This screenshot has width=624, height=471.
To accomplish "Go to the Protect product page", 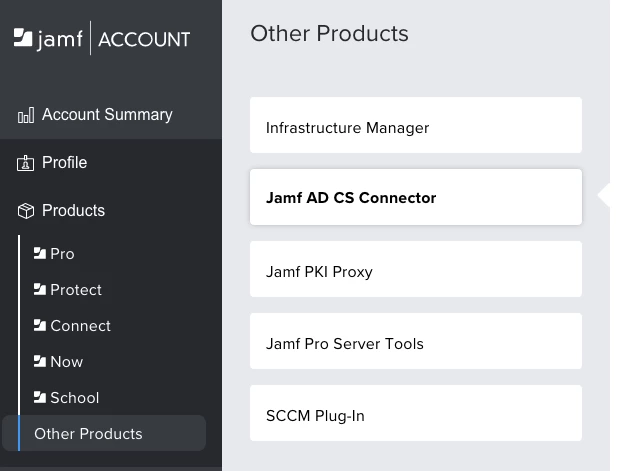I will pos(76,290).
